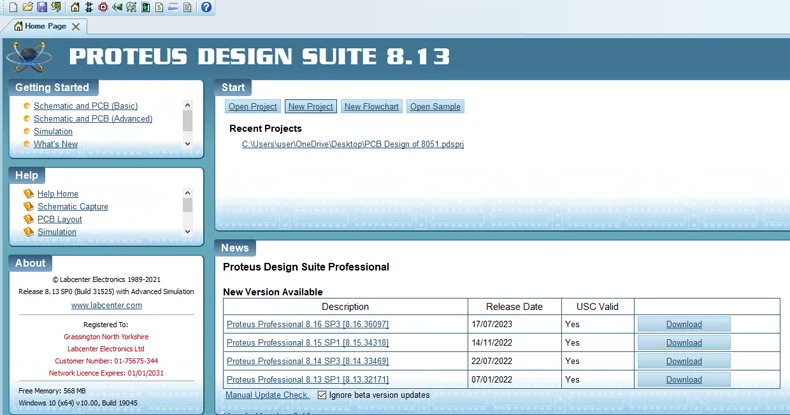
Task: Open the Schematic Capture help link
Action: [73, 206]
